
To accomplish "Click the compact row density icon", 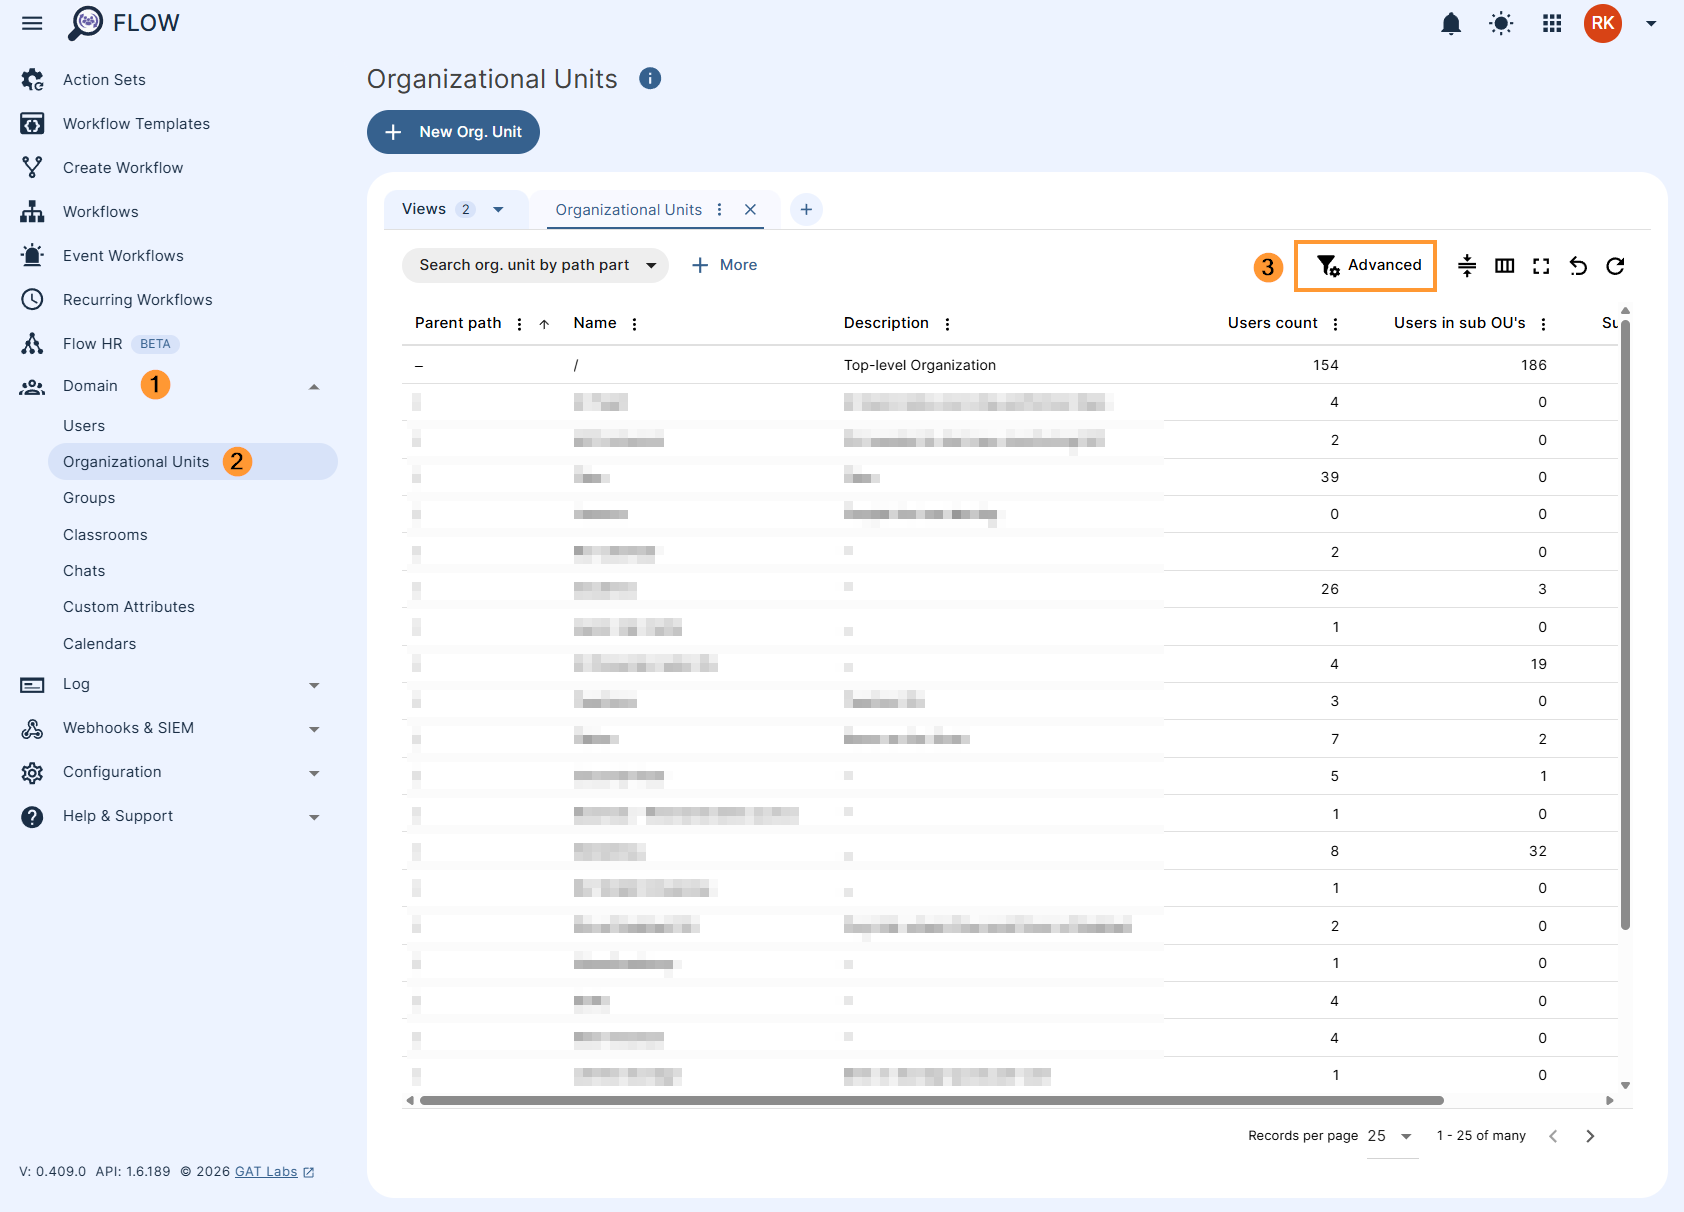I will (1466, 266).
